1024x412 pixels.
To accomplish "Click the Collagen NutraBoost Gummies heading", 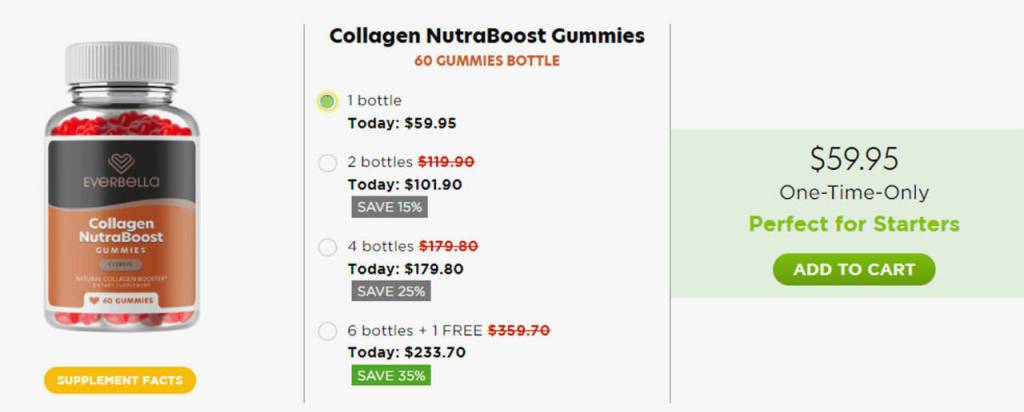I will click(x=487, y=36).
